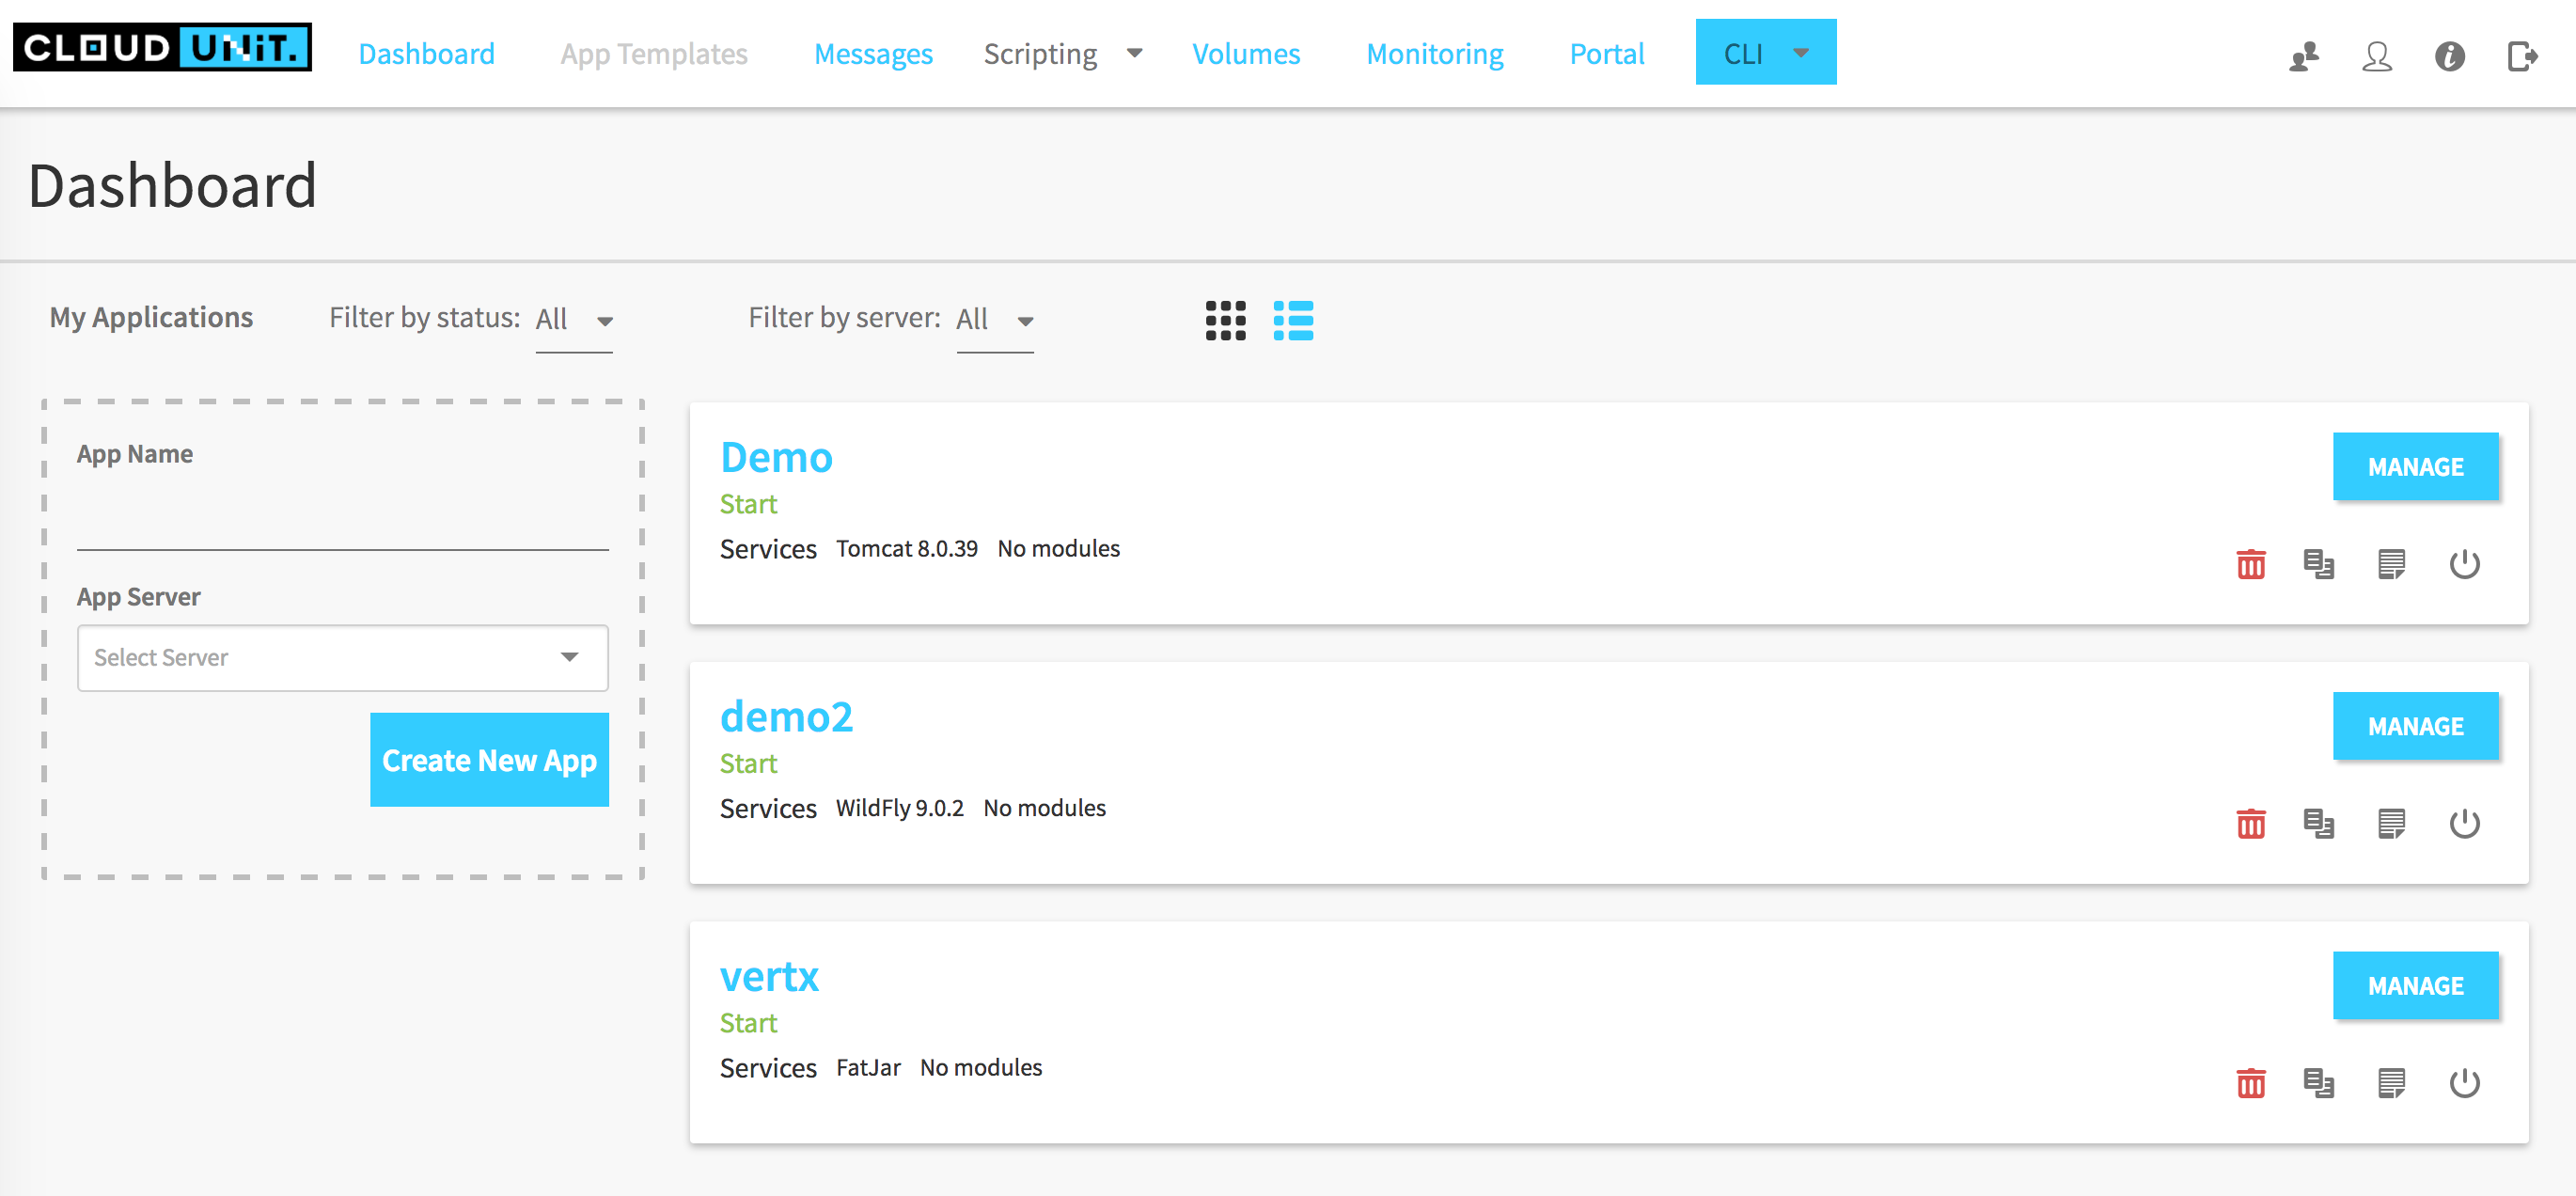
Task: Open the info icon in the header
Action: click(2449, 58)
